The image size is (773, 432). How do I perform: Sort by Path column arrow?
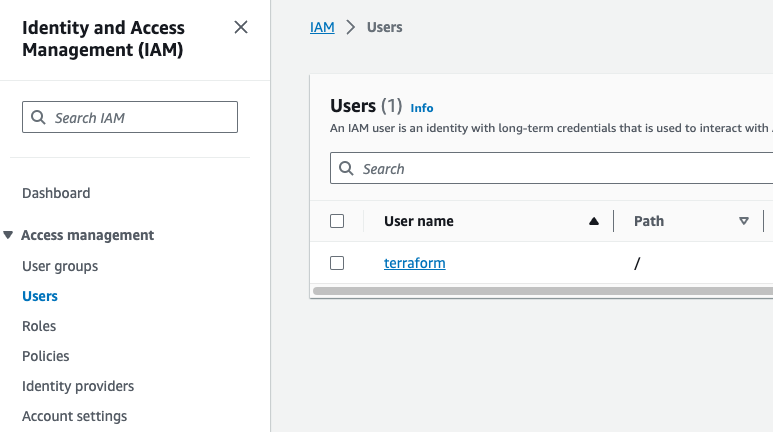tap(744, 221)
